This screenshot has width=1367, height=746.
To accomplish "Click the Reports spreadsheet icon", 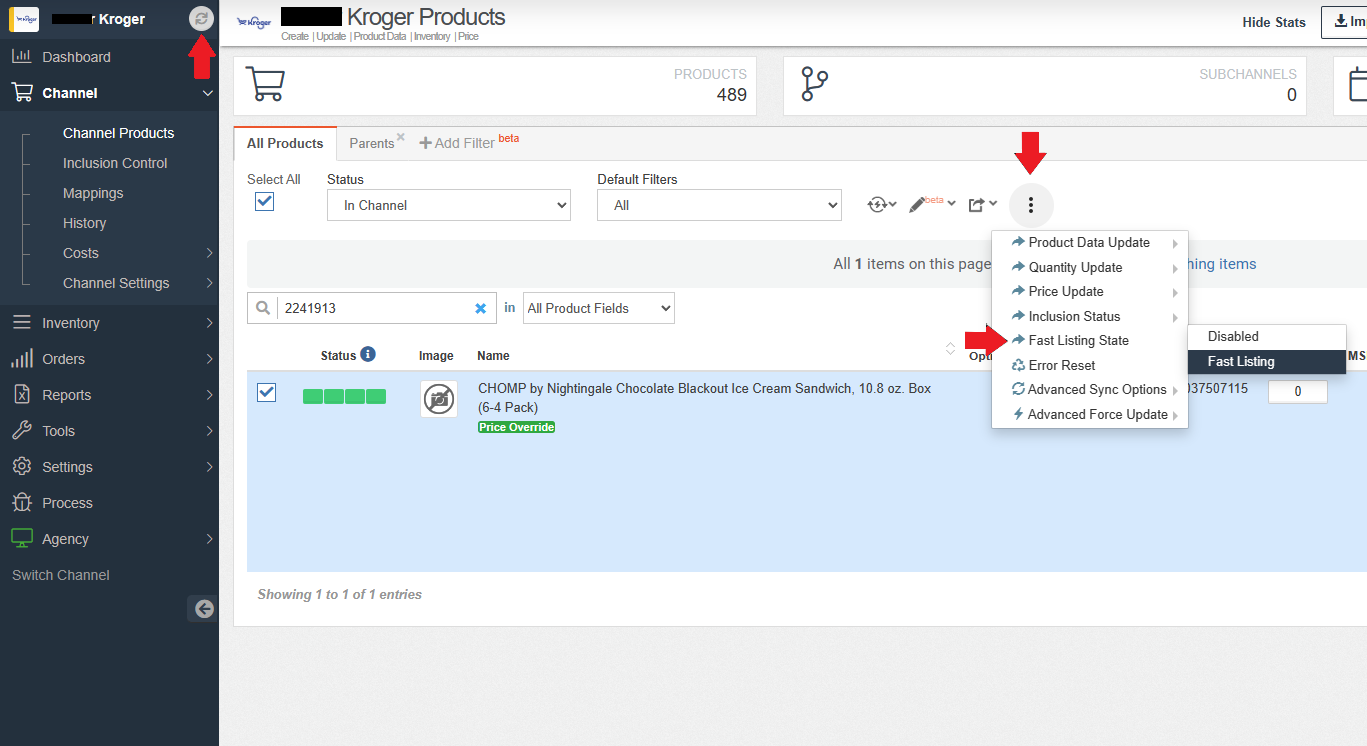I will [x=21, y=395].
